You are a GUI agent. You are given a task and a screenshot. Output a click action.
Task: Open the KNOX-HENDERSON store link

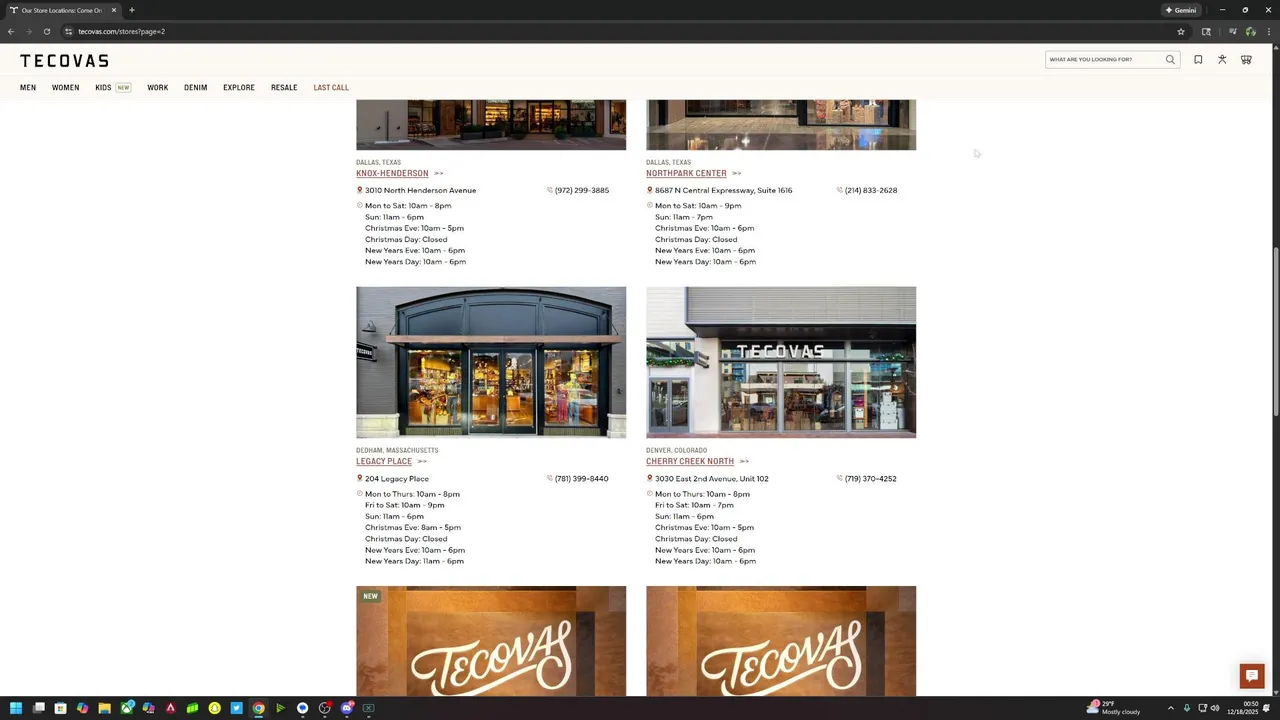click(392, 173)
